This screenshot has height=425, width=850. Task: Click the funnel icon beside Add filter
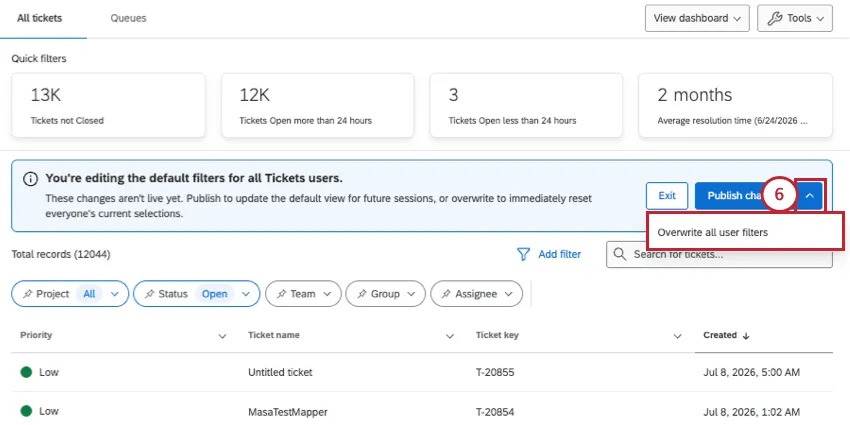coord(523,254)
